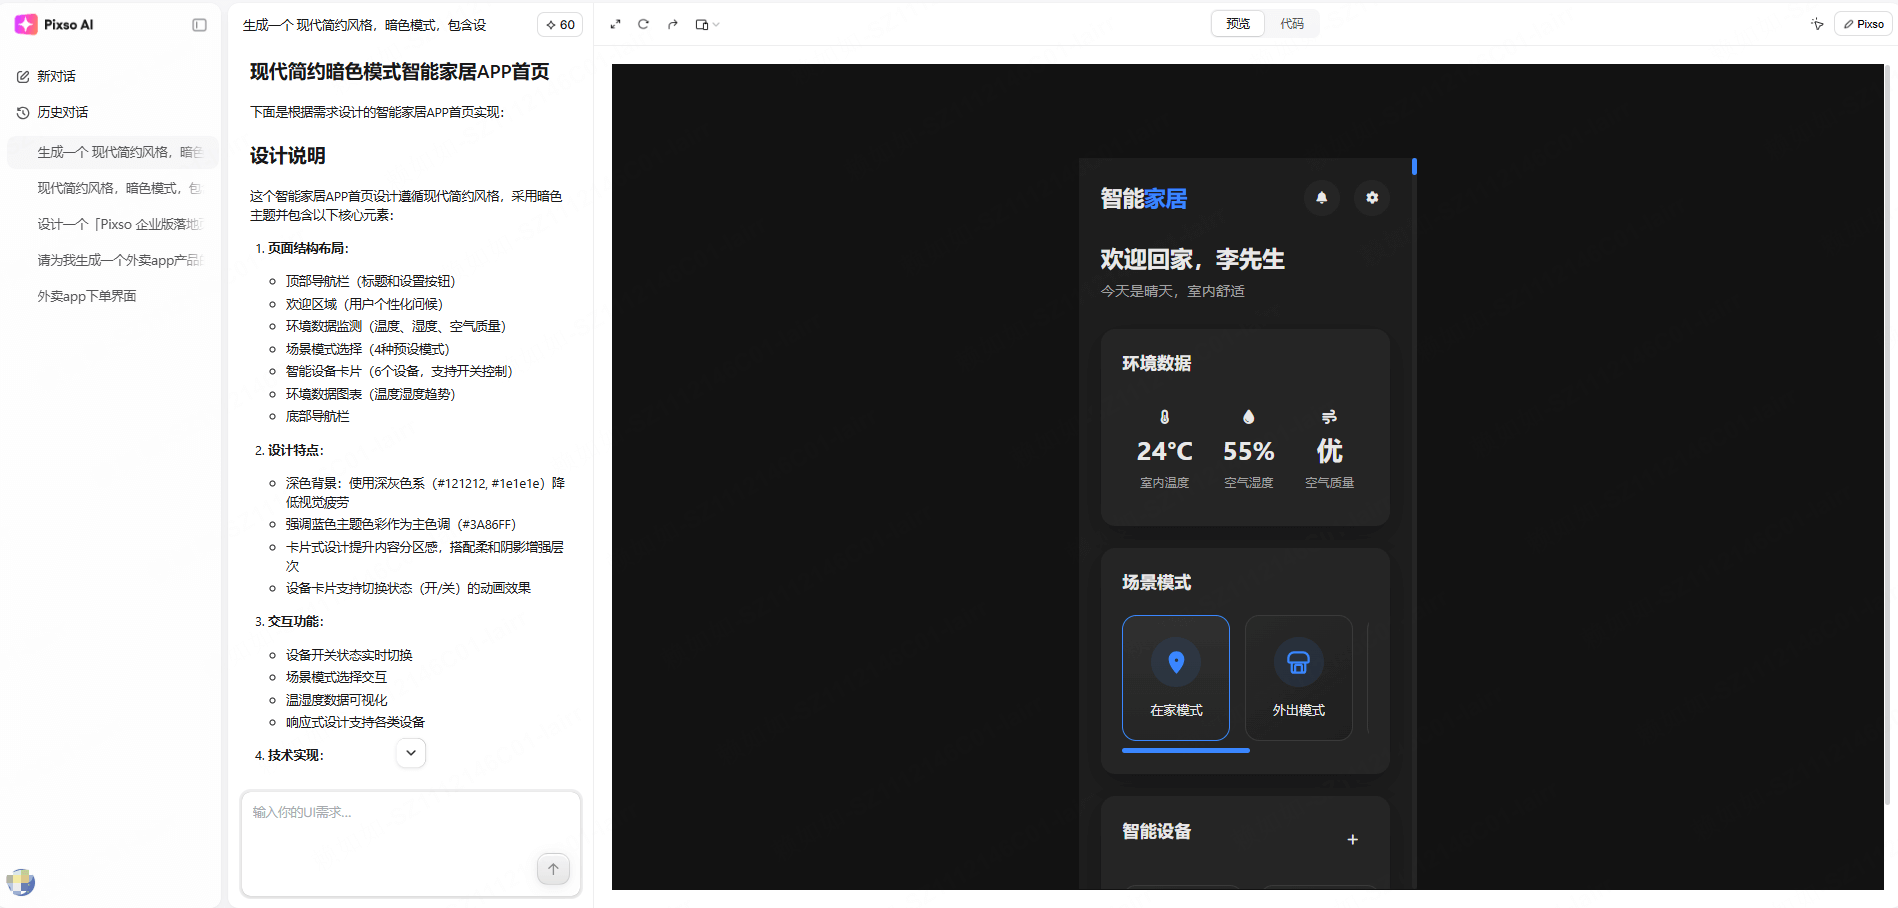1898x908 pixels.
Task: Click the blue progress indicator under scene modes
Action: (x=1186, y=750)
